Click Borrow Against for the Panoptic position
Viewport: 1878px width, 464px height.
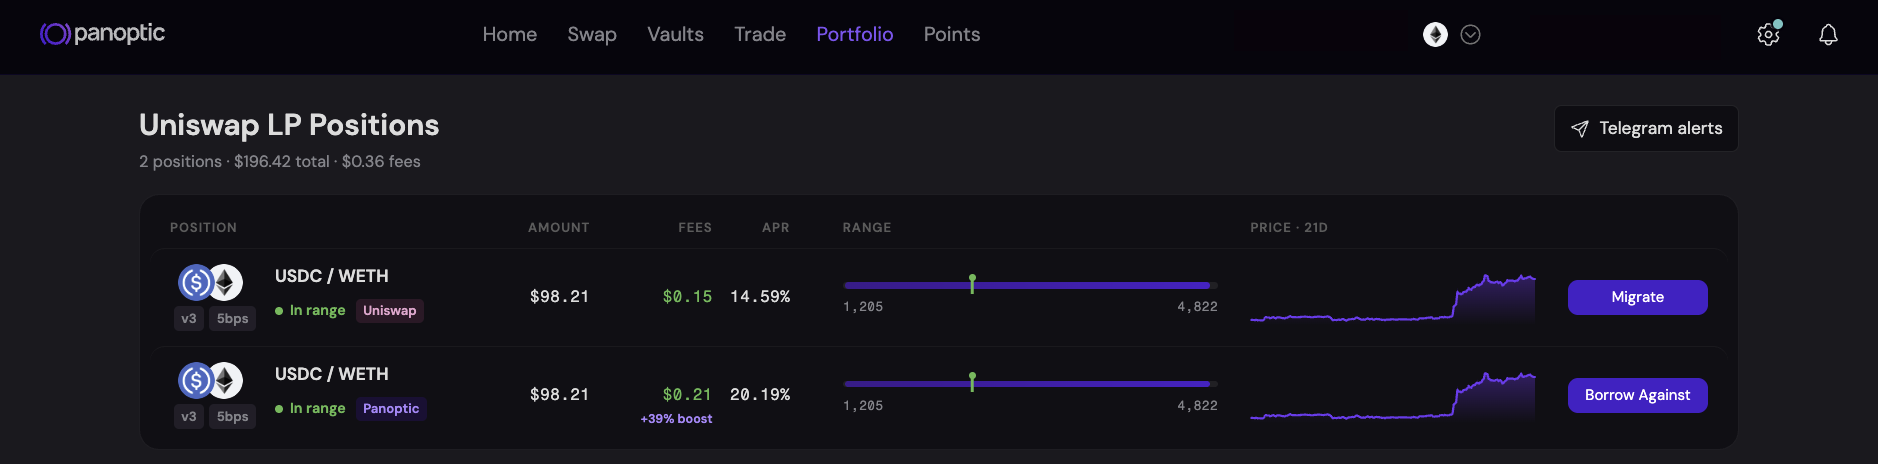pyautogui.click(x=1637, y=395)
